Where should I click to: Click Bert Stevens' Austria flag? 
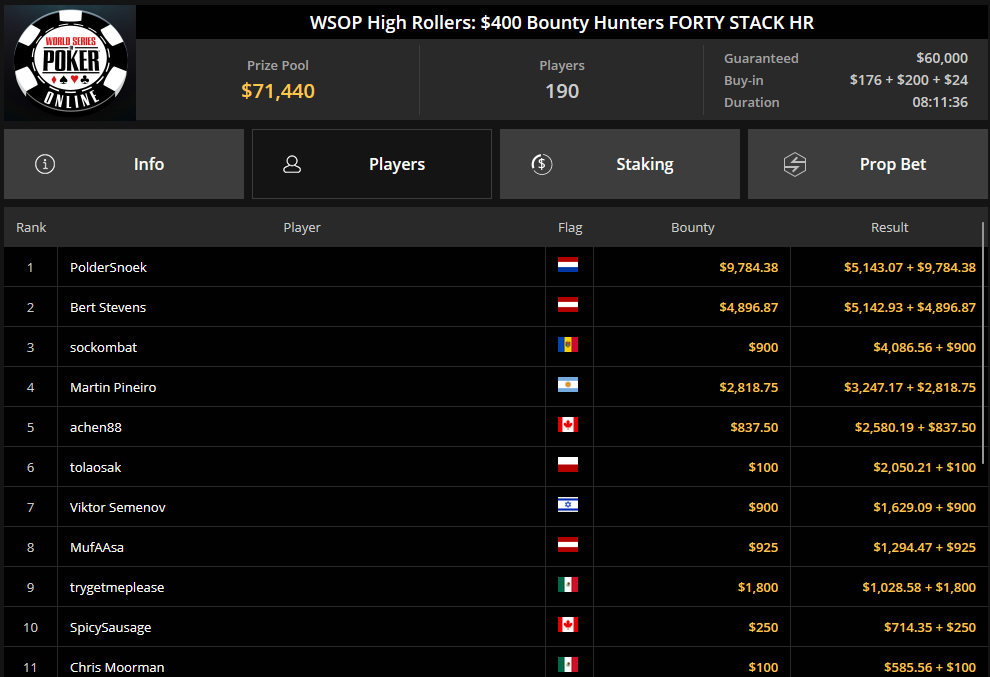click(x=568, y=304)
